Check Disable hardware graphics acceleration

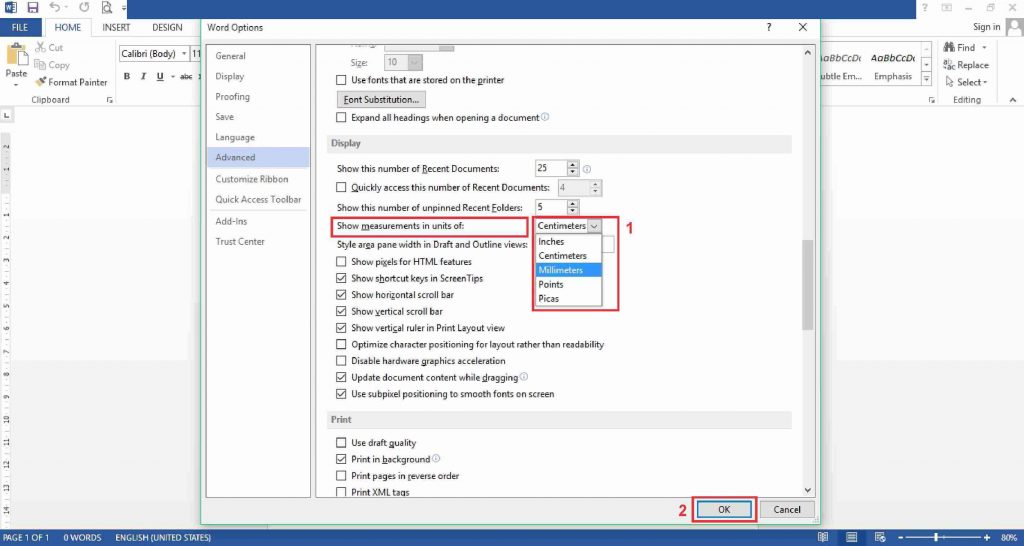tap(341, 361)
